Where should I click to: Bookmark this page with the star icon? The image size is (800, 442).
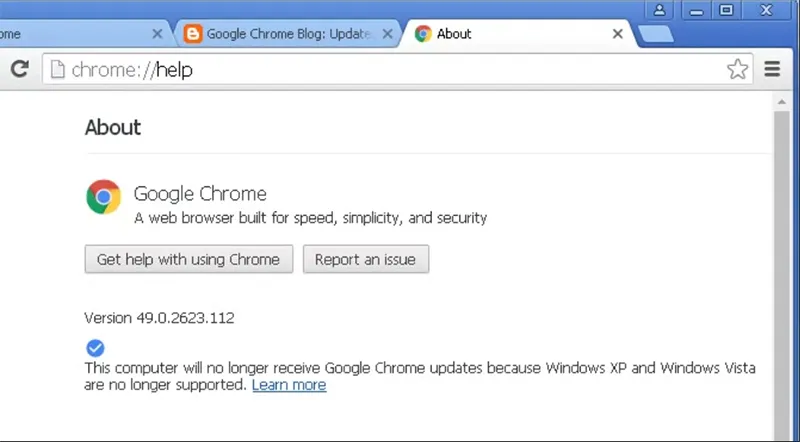(737, 69)
